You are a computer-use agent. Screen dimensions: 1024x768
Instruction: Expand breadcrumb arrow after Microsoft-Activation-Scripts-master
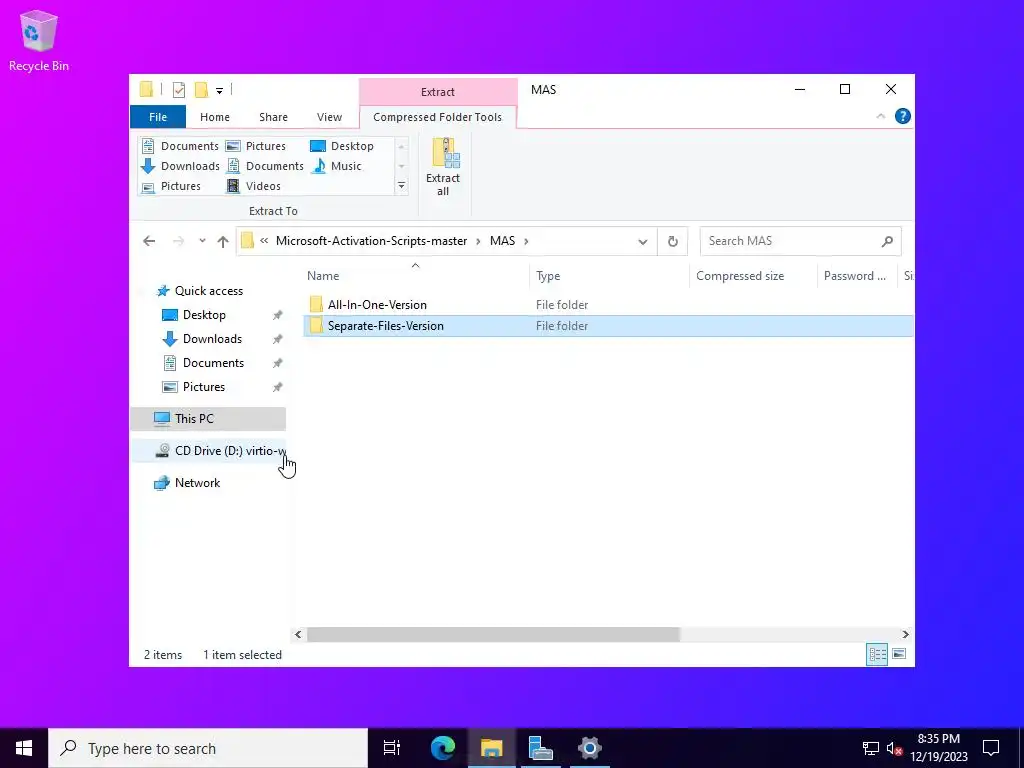coord(478,242)
